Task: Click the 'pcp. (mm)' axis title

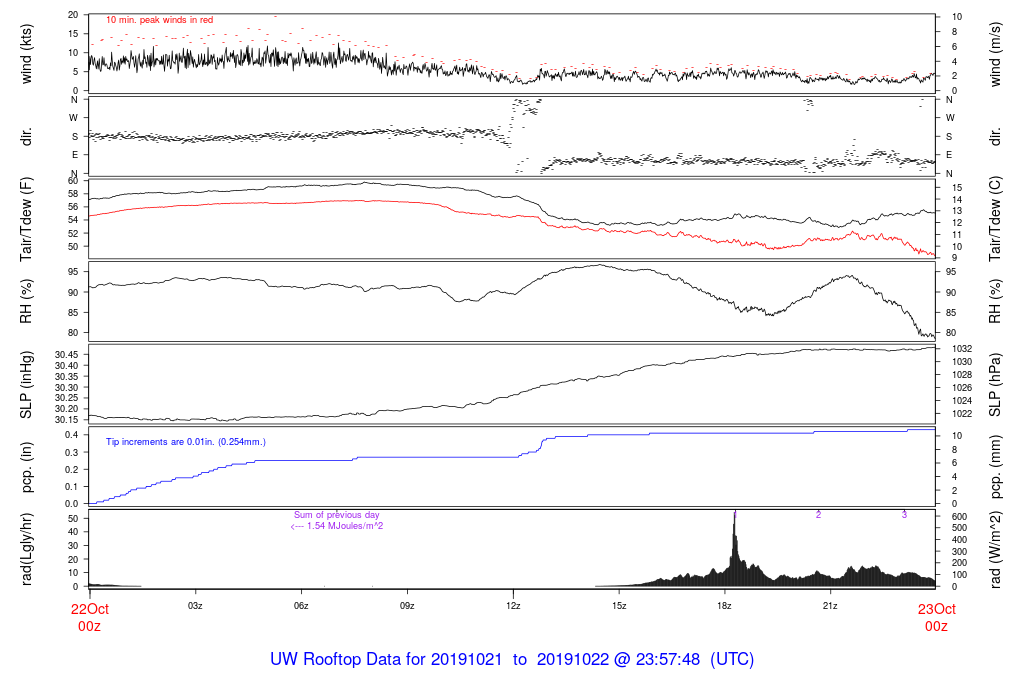Action: [x=995, y=467]
